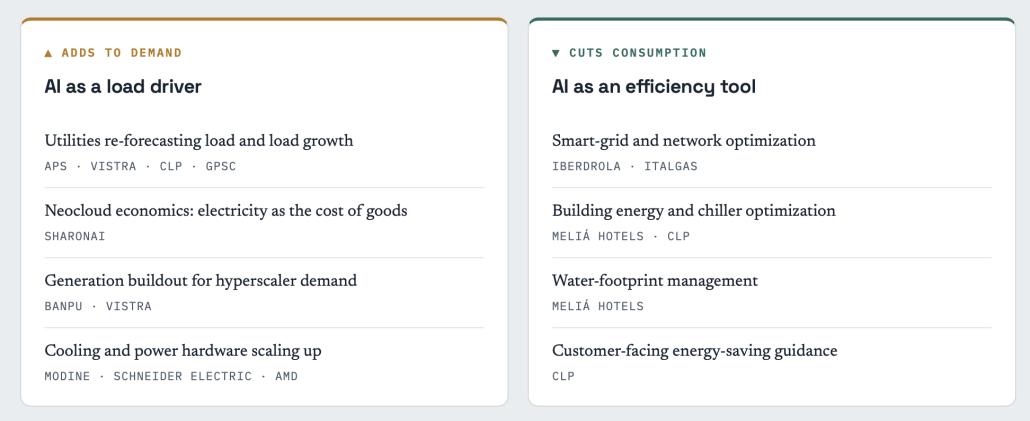The height and width of the screenshot is (421, 1030).
Task: Click the SCHNEIDER ELECTRIC company tag
Action: (183, 377)
